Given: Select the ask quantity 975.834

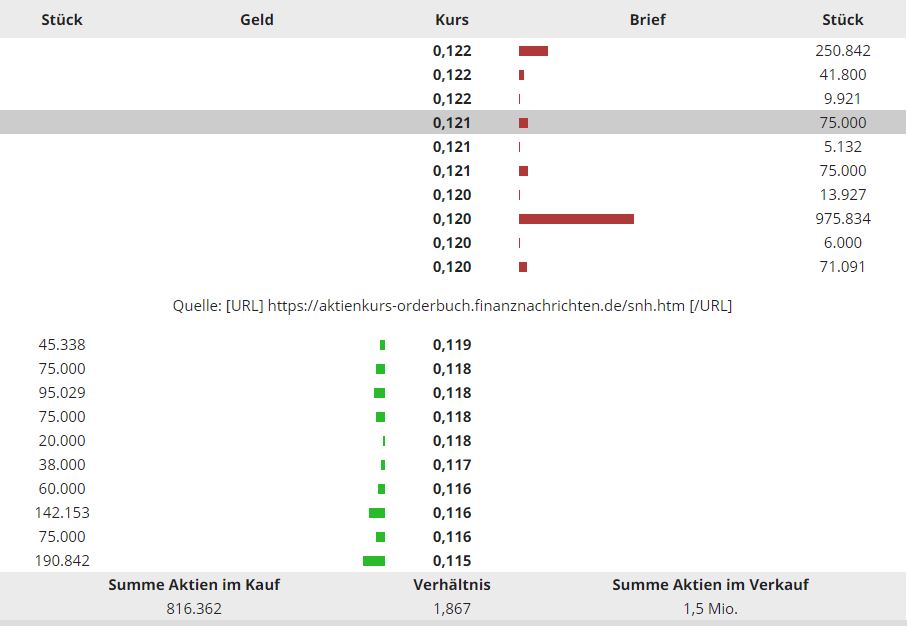Looking at the screenshot, I should pyautogui.click(x=842, y=219).
